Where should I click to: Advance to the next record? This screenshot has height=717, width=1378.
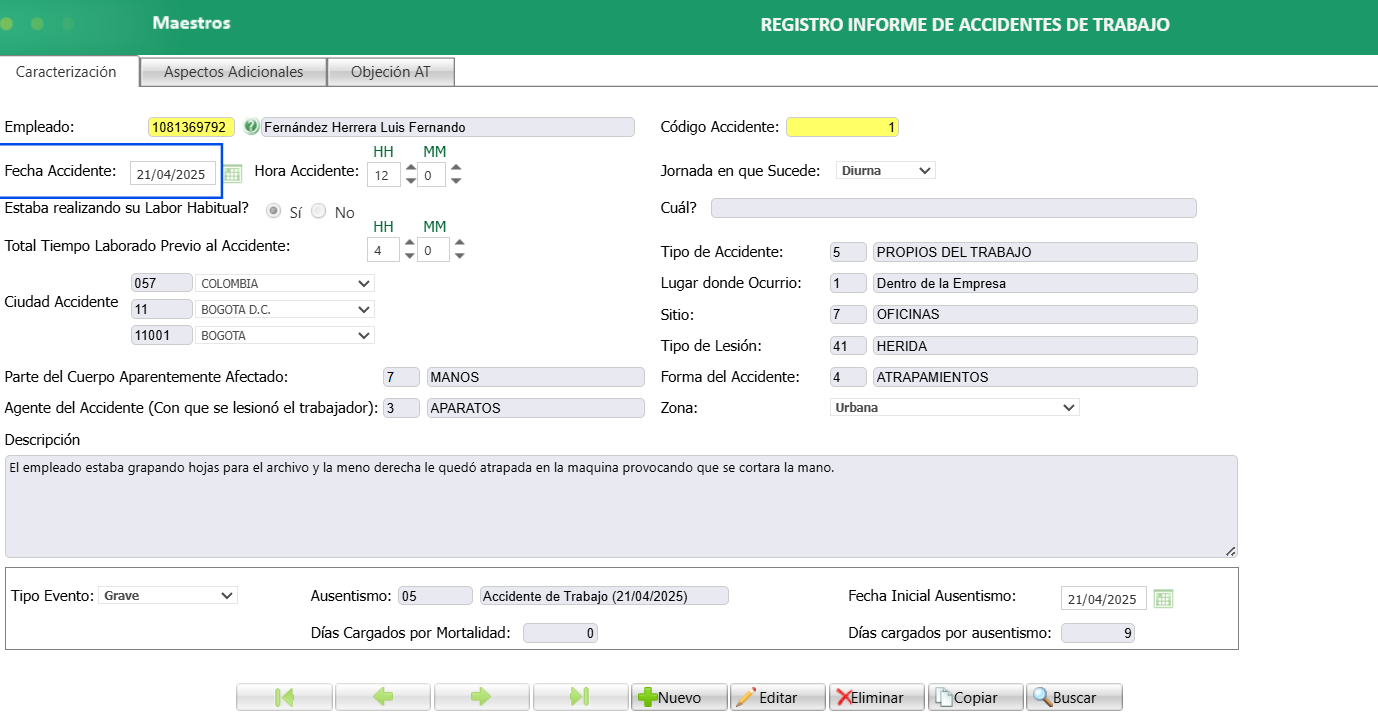click(482, 696)
